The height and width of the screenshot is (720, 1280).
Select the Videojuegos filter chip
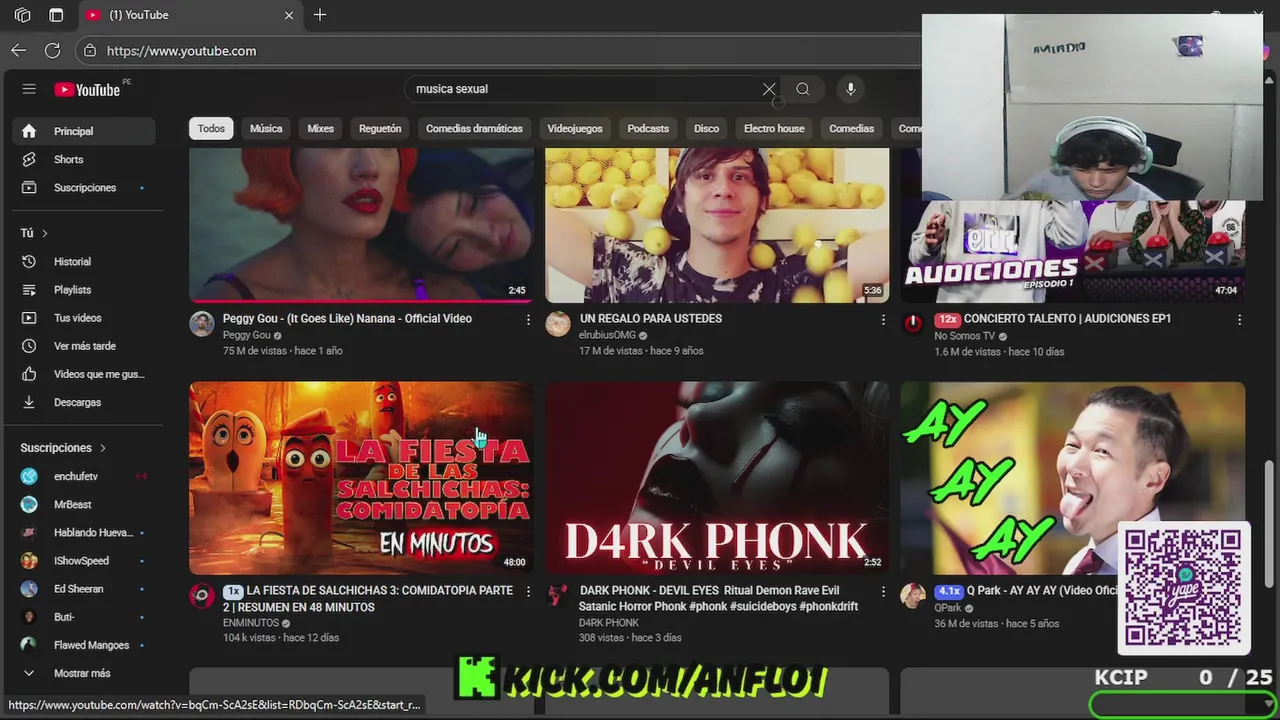pos(575,128)
